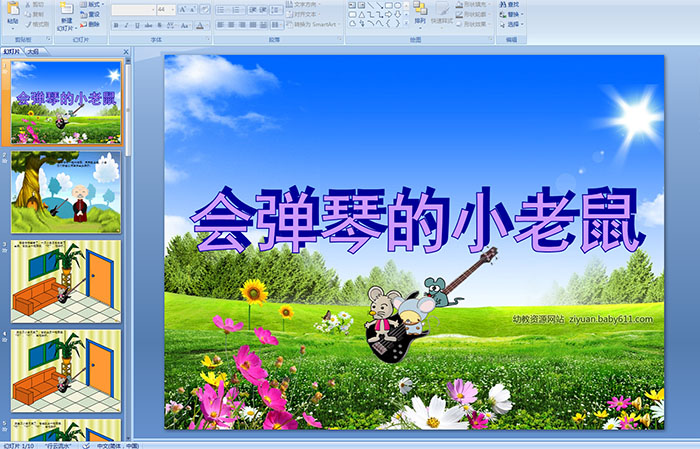Select the Triangle shape in the gallery

[361, 15]
